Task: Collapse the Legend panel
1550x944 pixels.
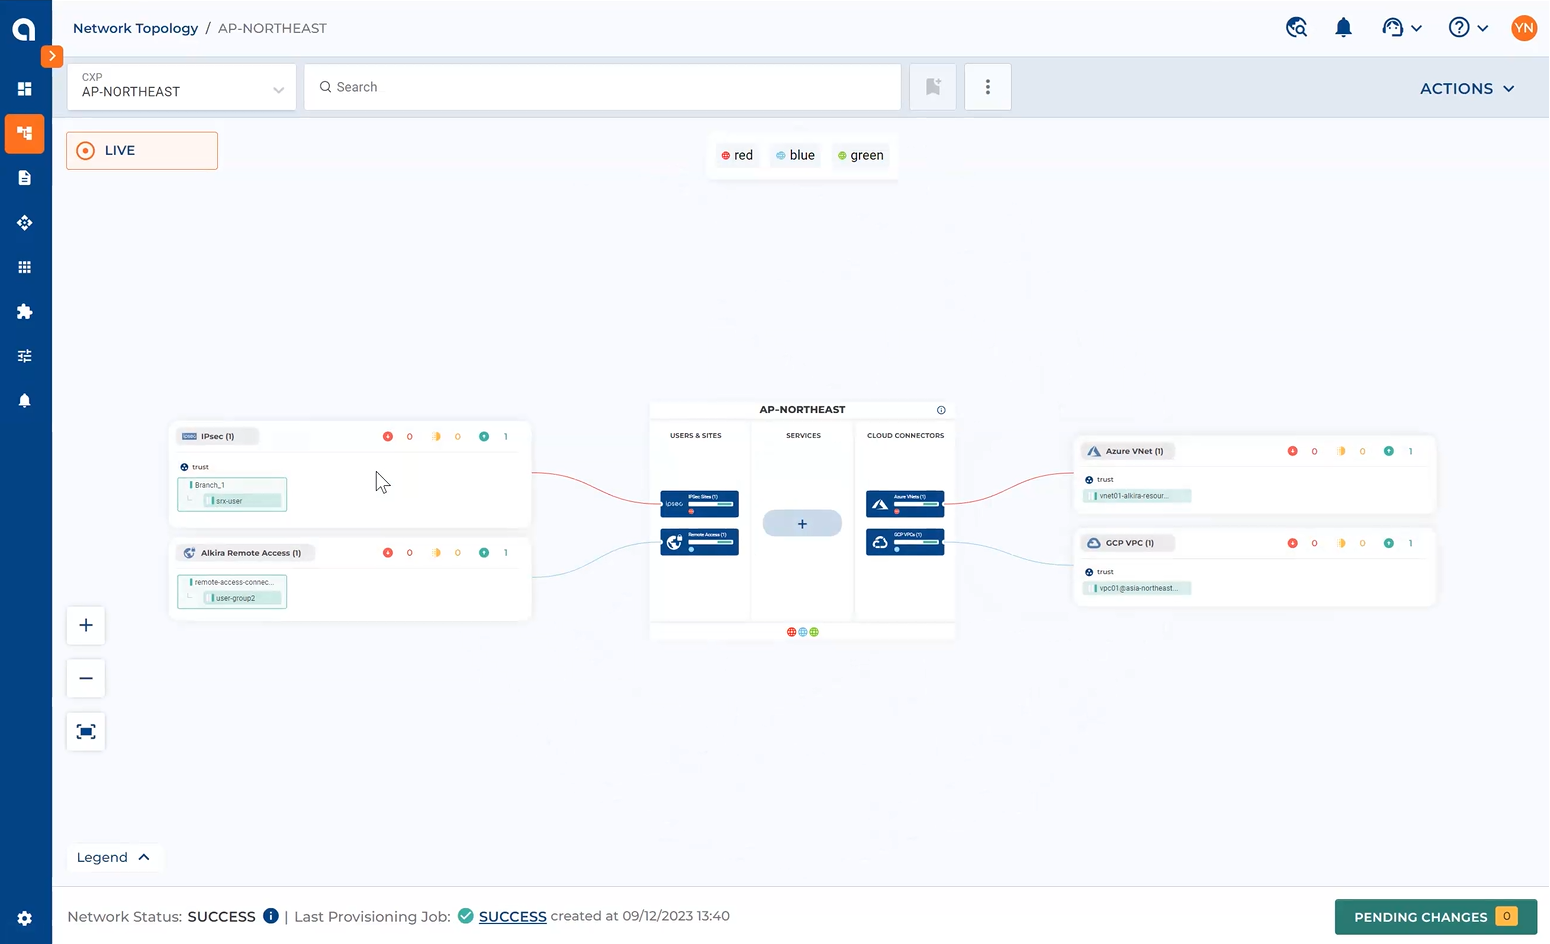Action: pyautogui.click(x=113, y=857)
